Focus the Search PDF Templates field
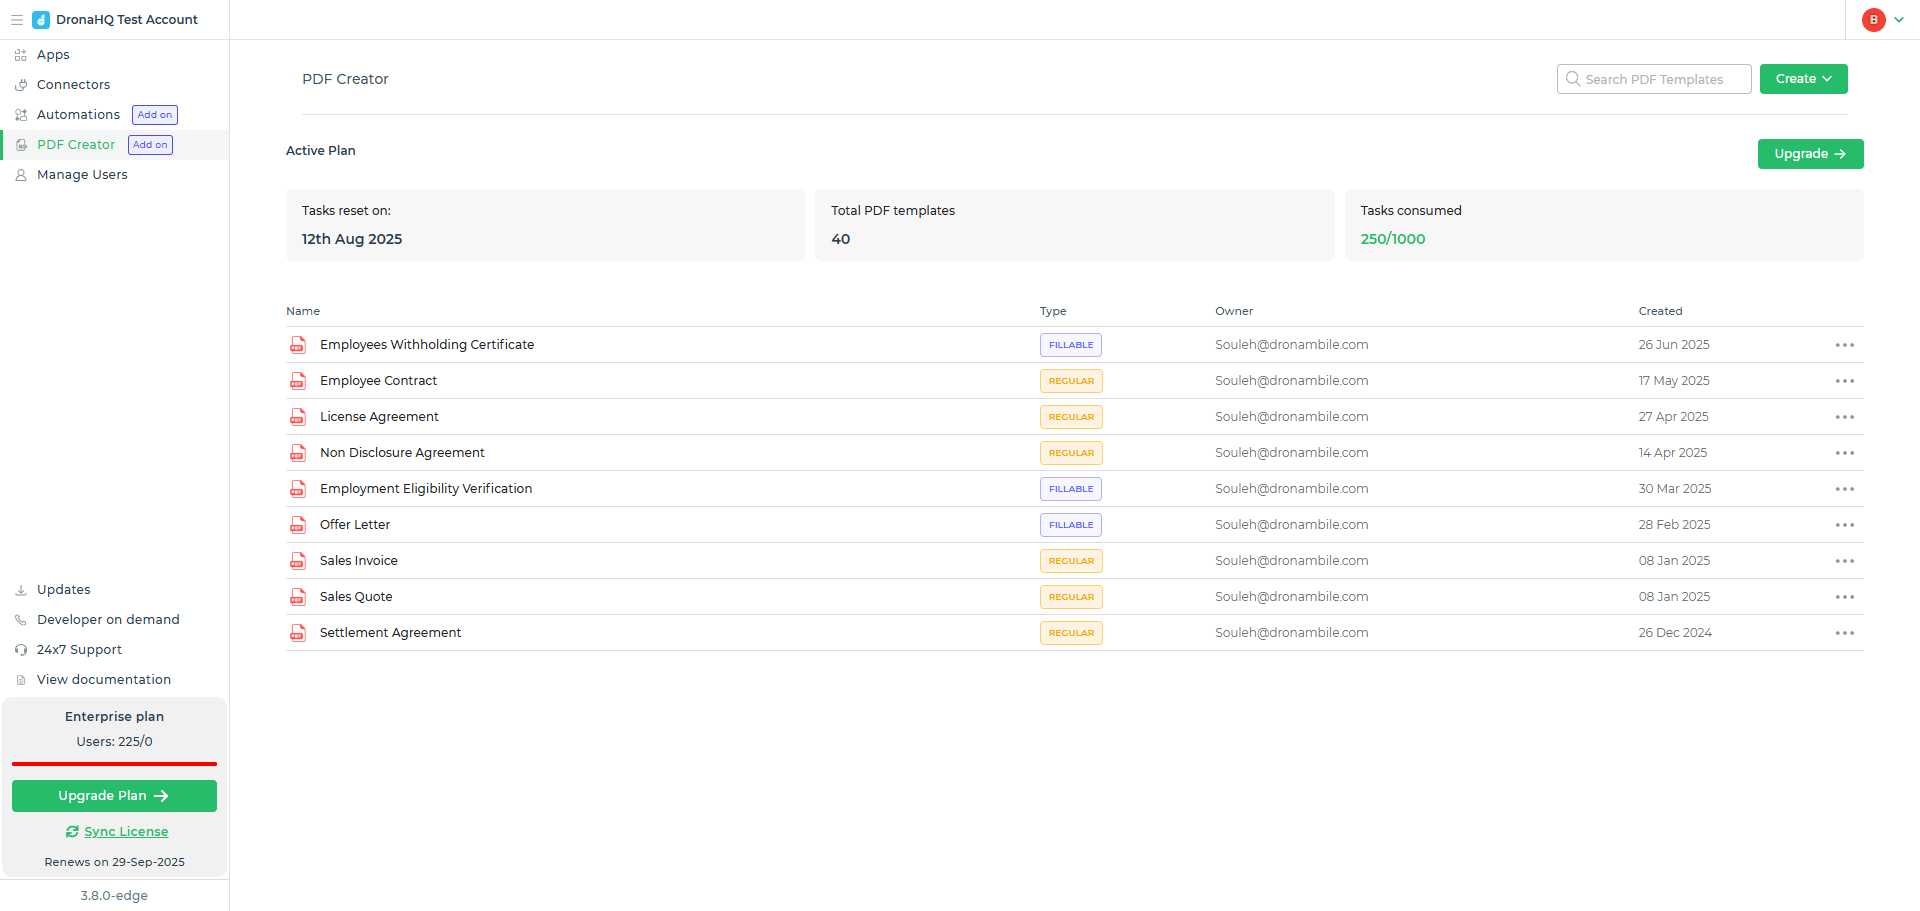Screen dimensions: 1920x911 click(x=1653, y=79)
